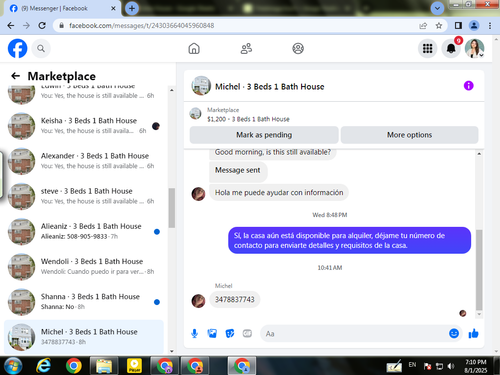Click the conversation list scrollbar thumb
The image size is (500, 375).
[172, 208]
